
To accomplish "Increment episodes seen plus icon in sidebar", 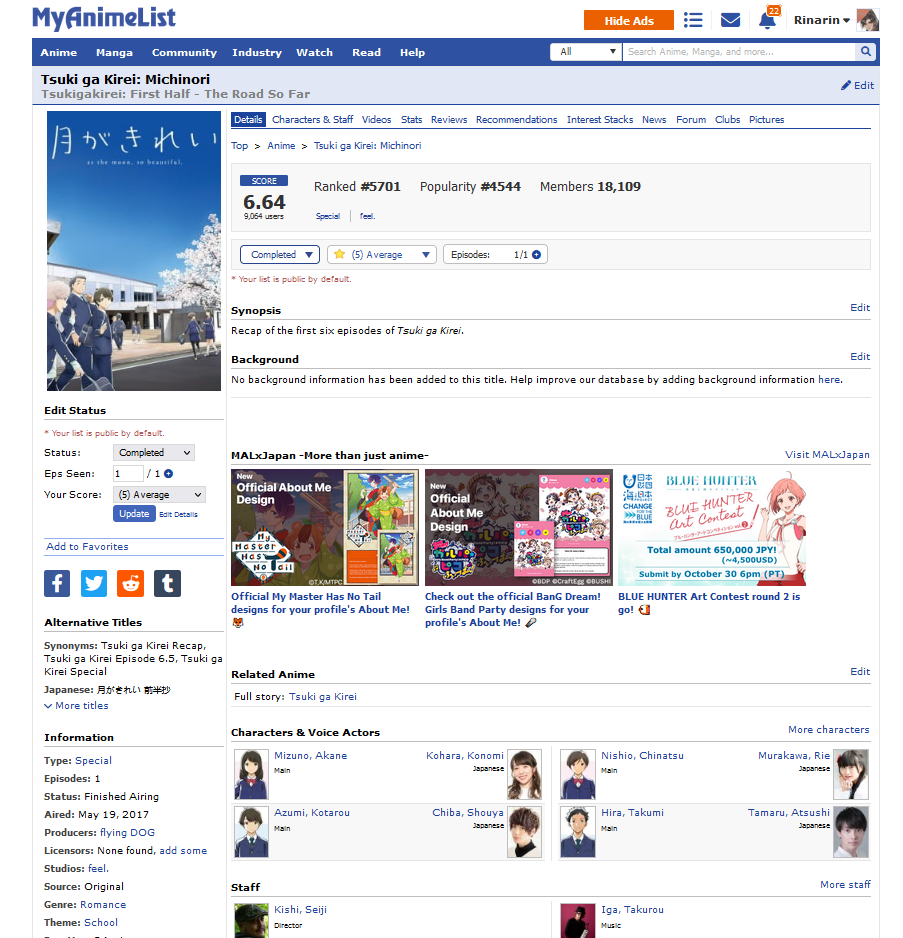I will (x=168, y=474).
